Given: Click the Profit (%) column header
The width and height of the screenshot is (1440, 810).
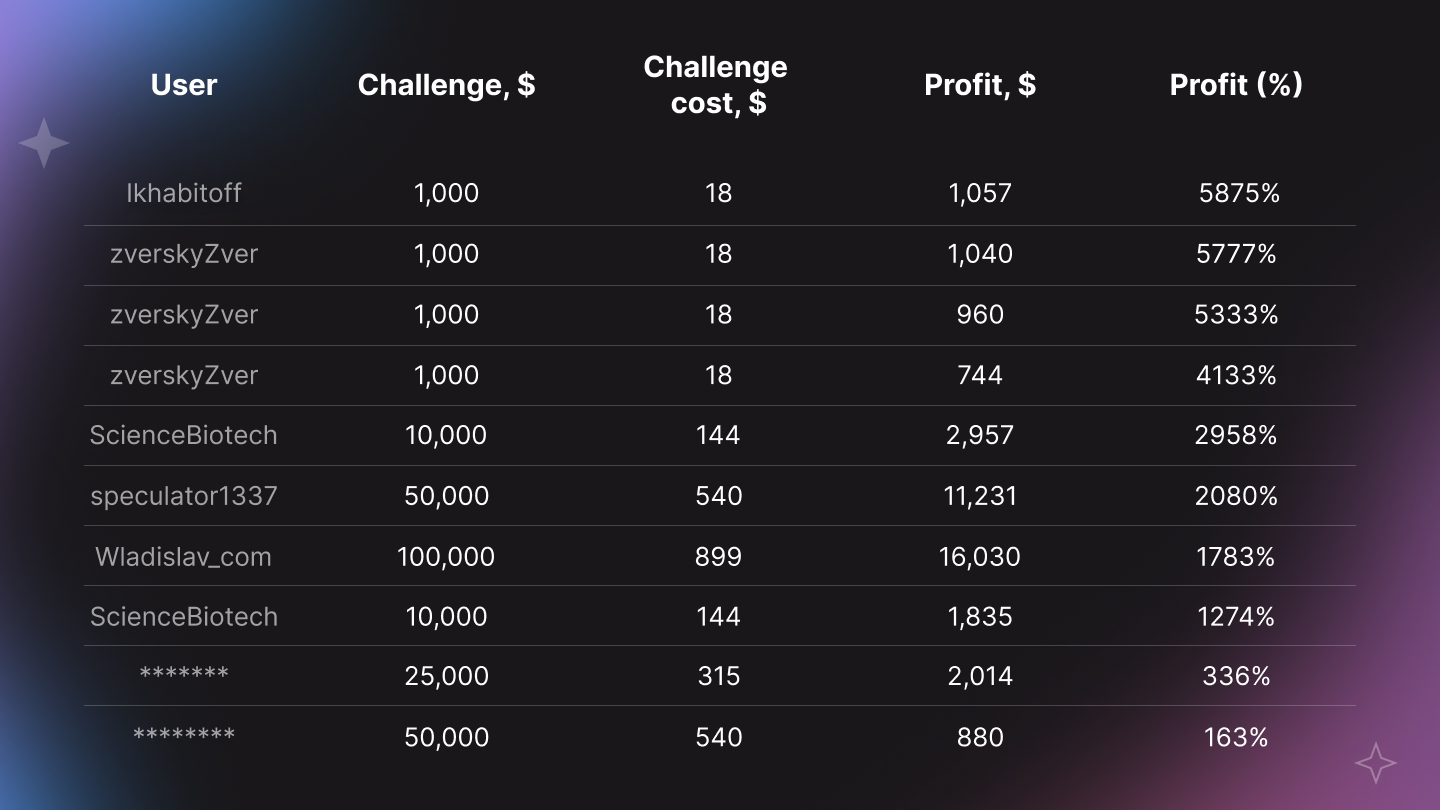Looking at the screenshot, I should click(x=1236, y=85).
